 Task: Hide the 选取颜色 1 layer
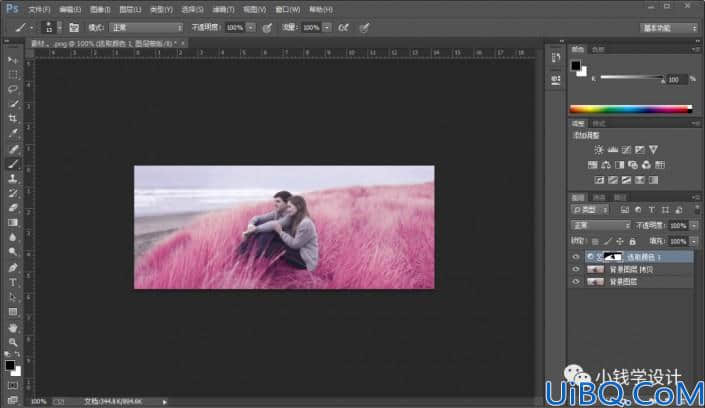click(x=576, y=257)
